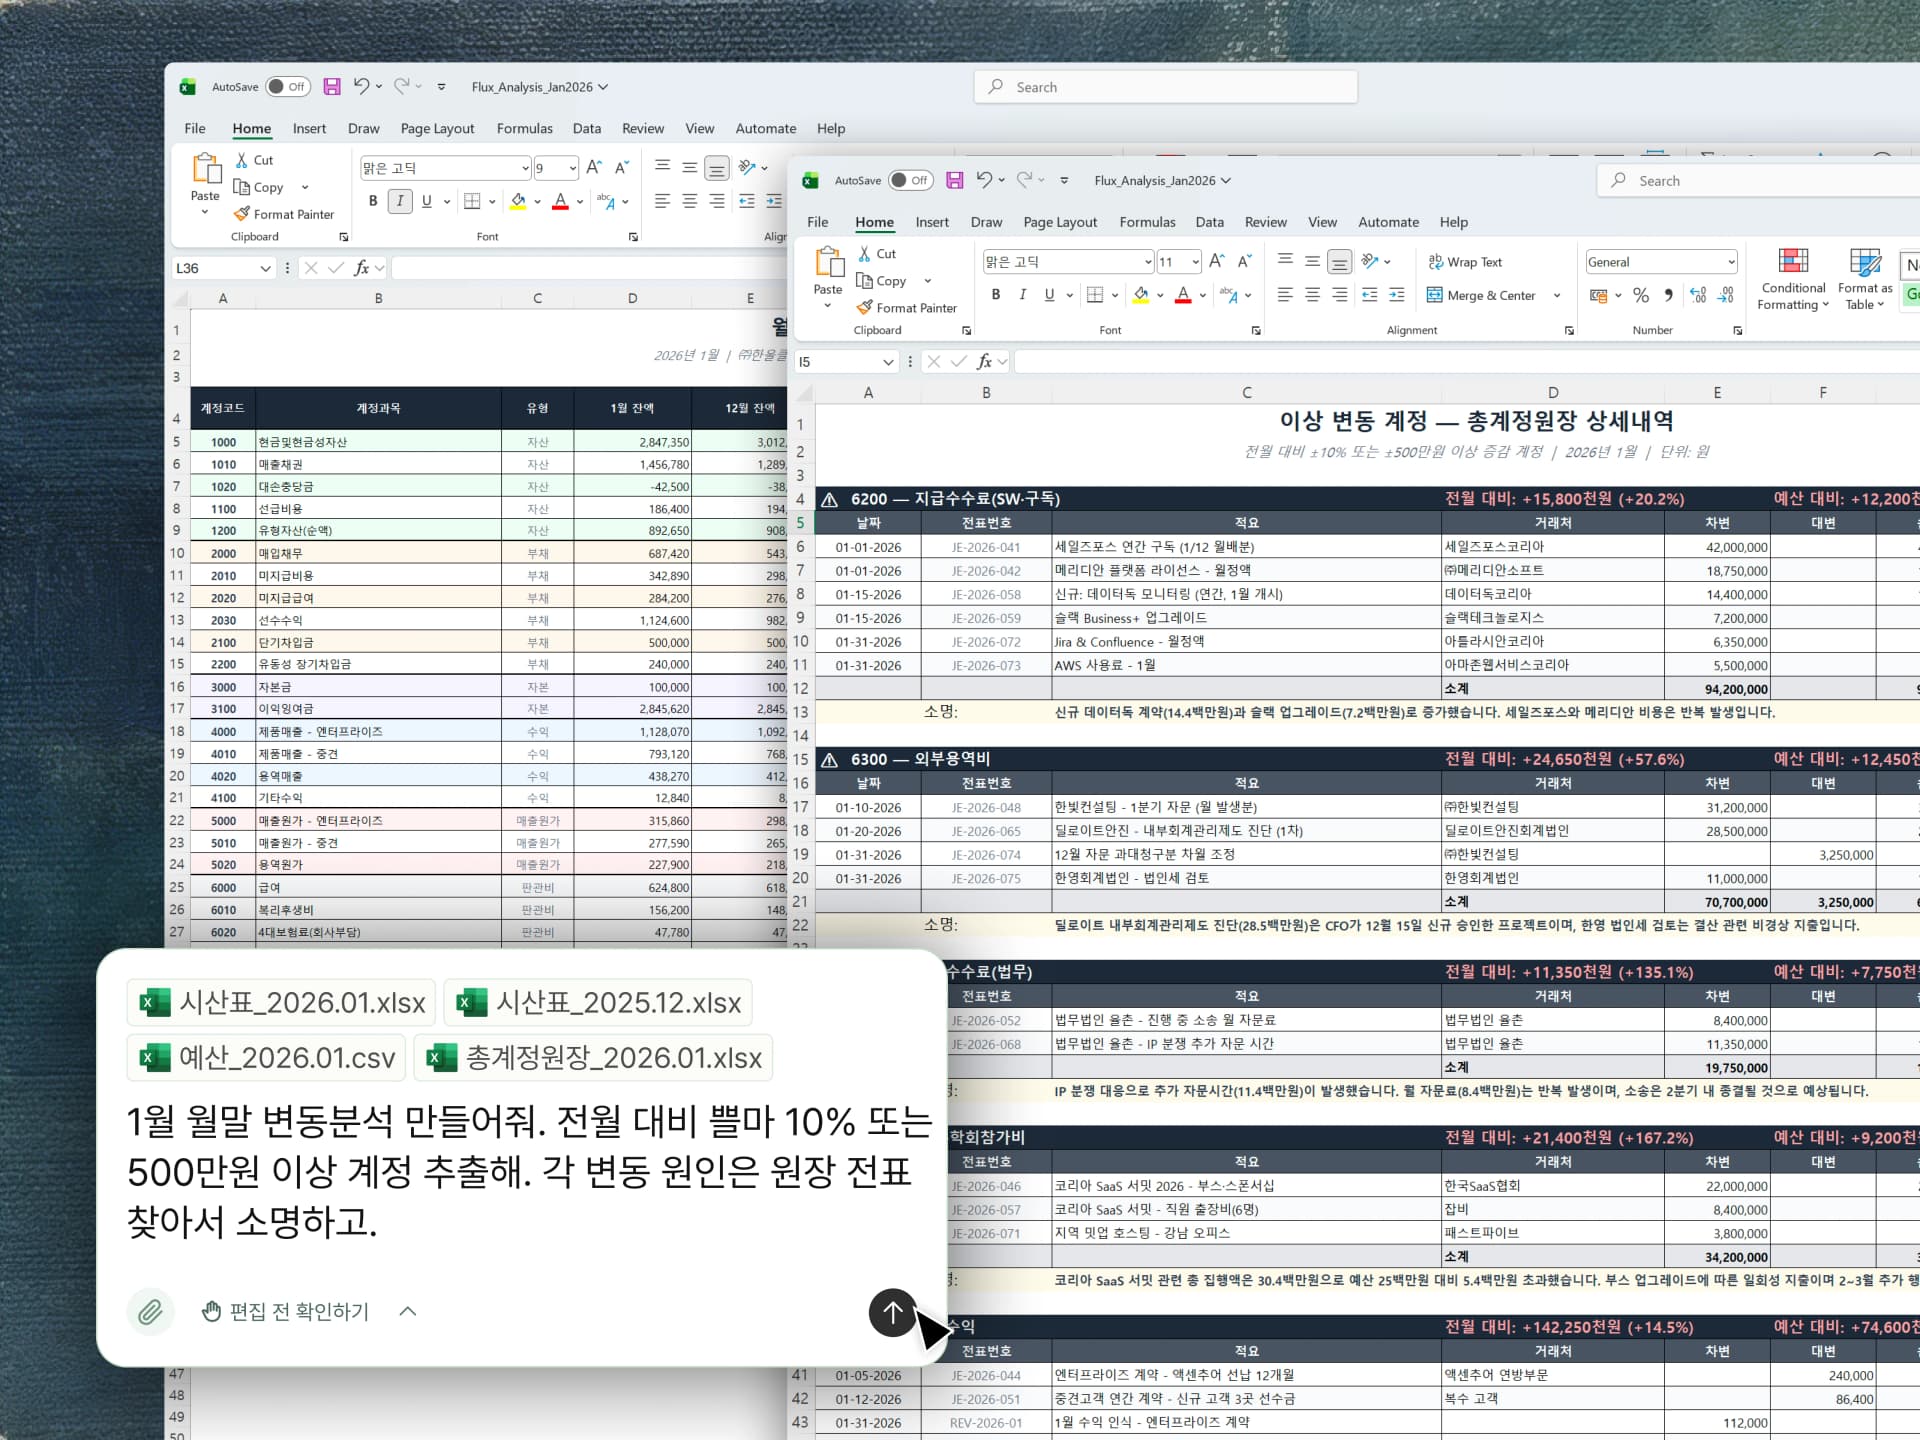
Task: Click the send arrow in the chat panel
Action: pyautogui.click(x=892, y=1313)
